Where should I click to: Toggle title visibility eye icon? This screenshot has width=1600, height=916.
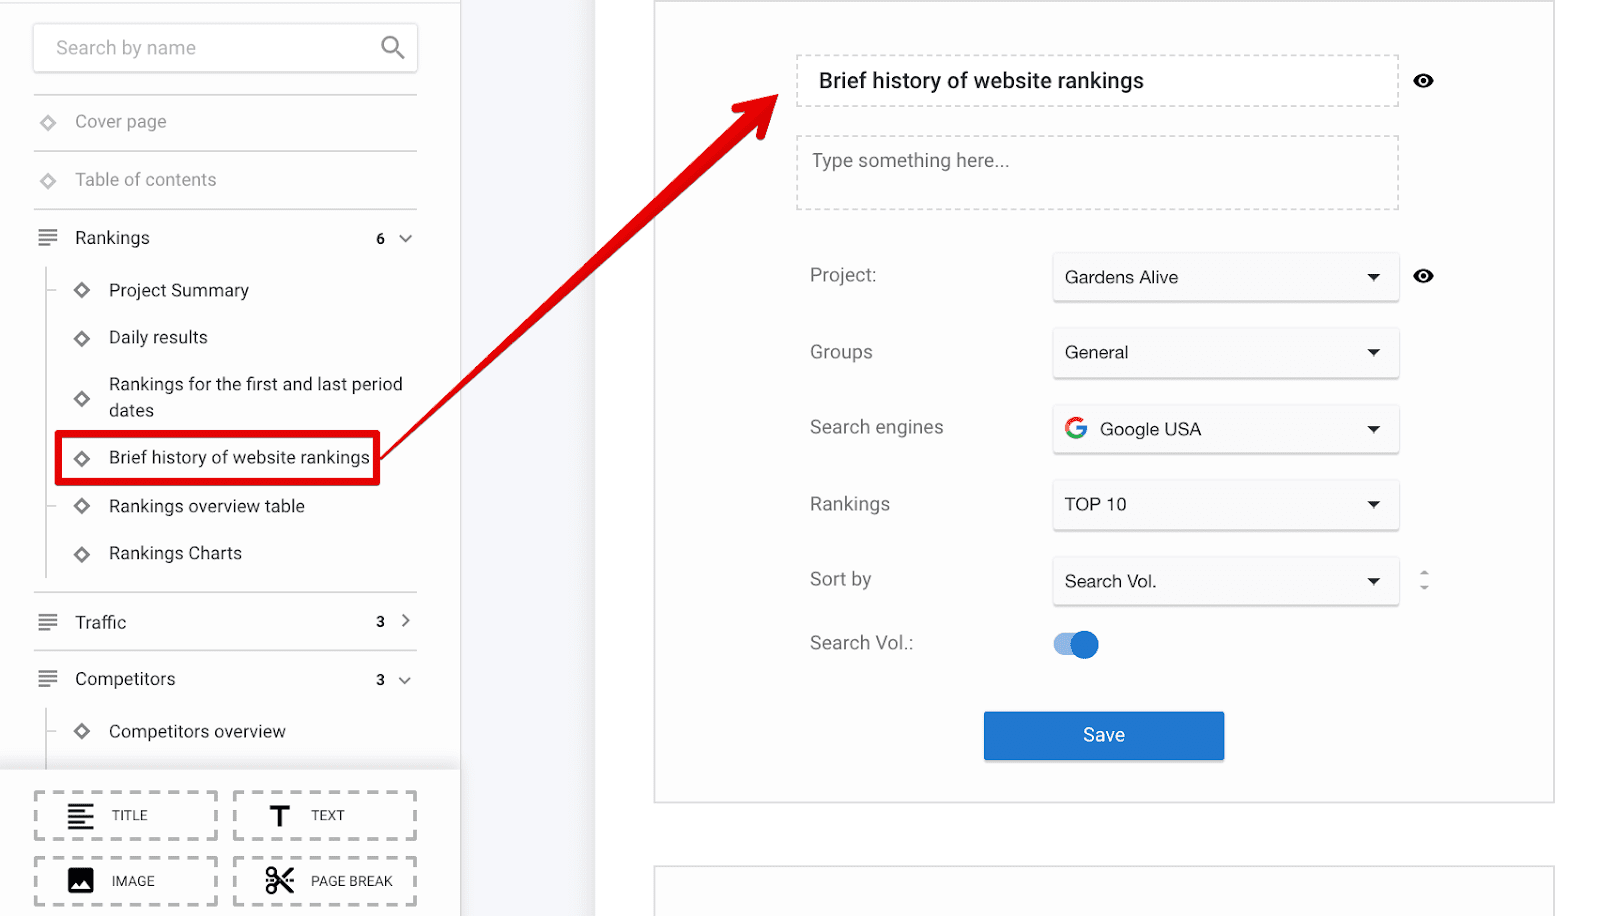pos(1423,81)
